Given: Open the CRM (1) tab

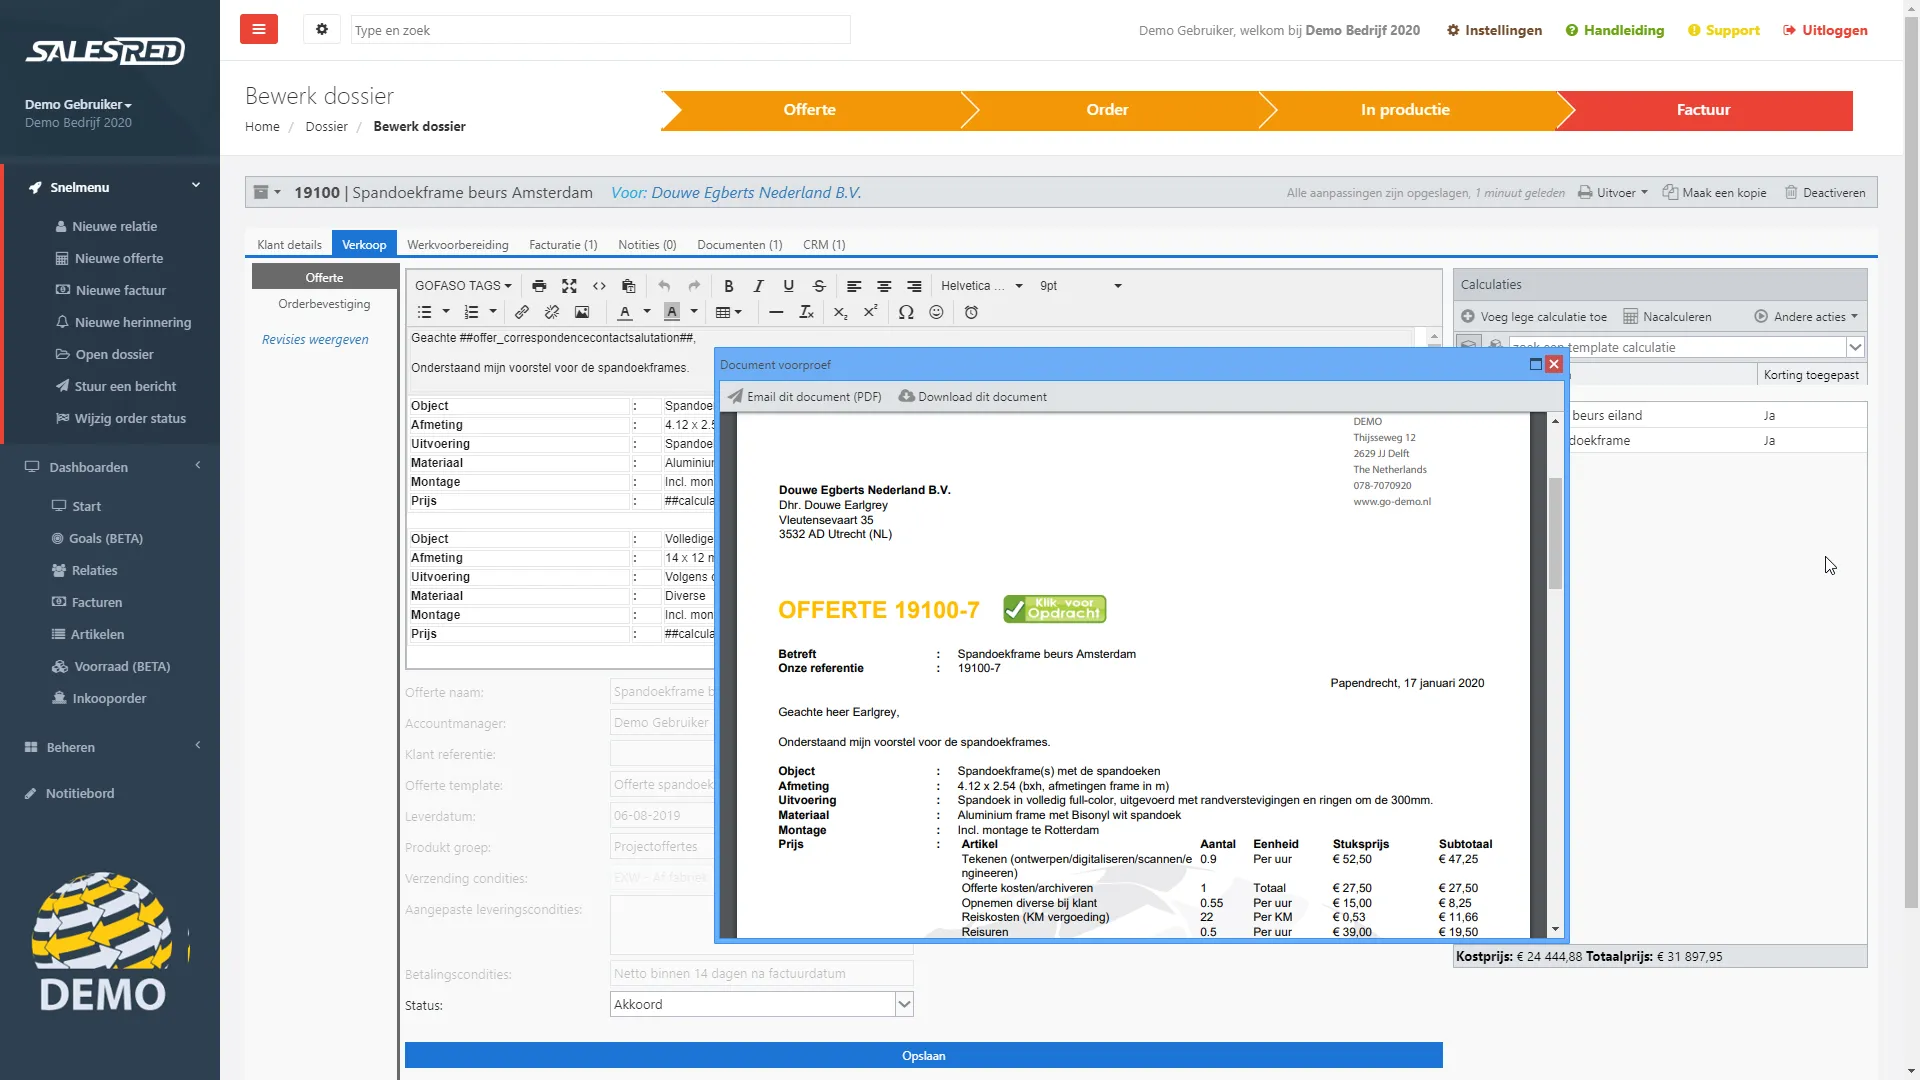Looking at the screenshot, I should (x=824, y=245).
